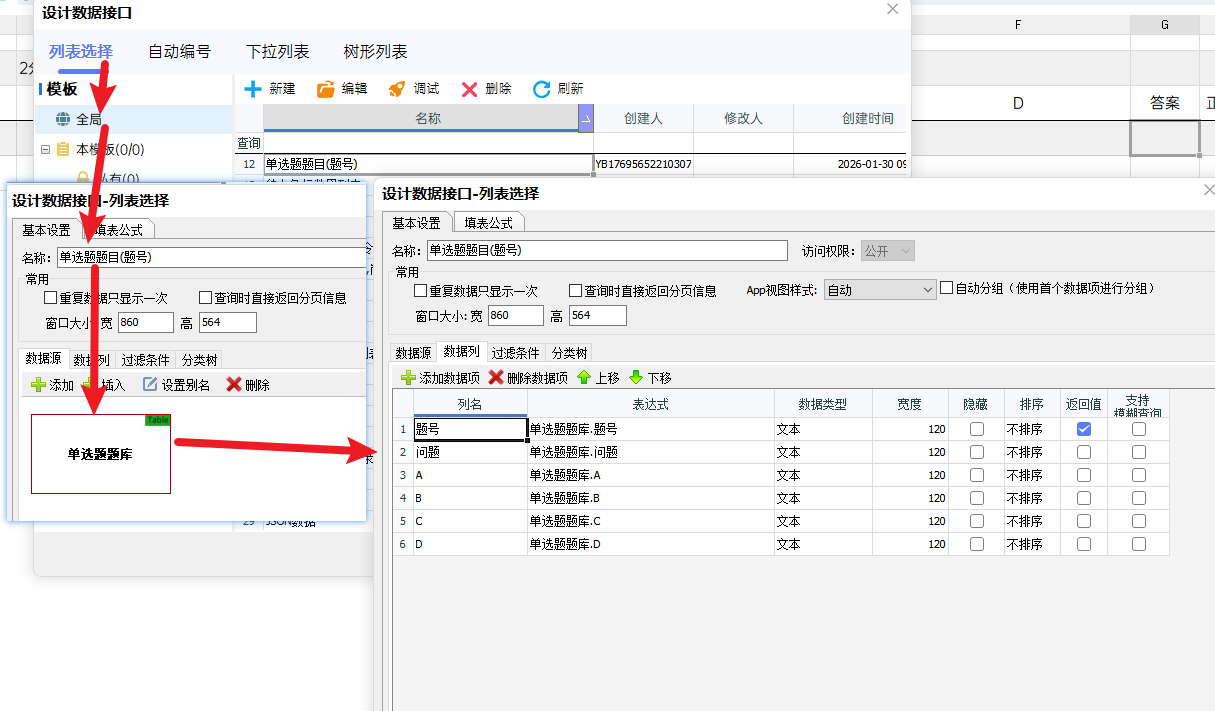Click the 名称 field beside 访问权限
This screenshot has height=711, width=1215.
click(607, 251)
